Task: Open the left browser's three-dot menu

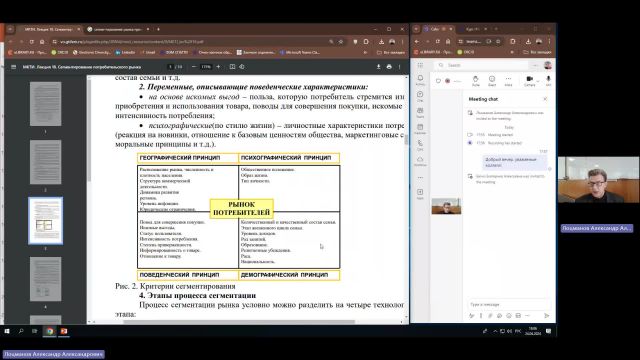Action: (402, 42)
